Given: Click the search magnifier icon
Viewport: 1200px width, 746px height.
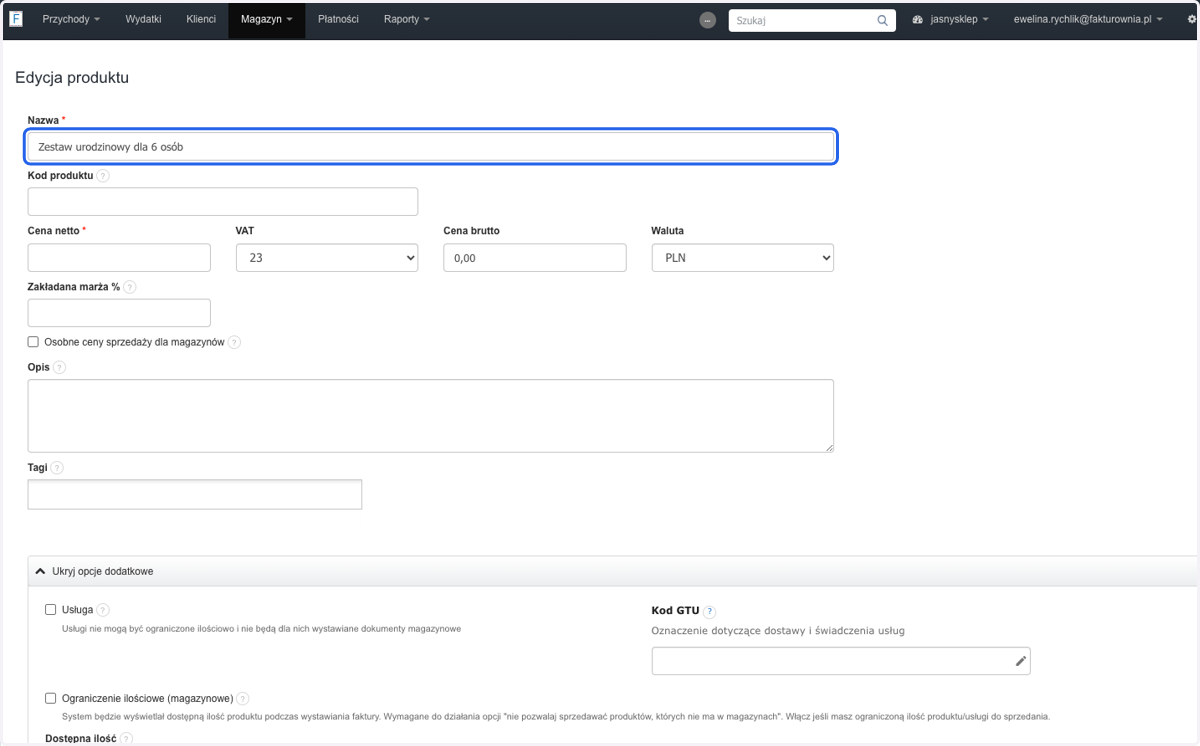Looking at the screenshot, I should coord(883,20).
